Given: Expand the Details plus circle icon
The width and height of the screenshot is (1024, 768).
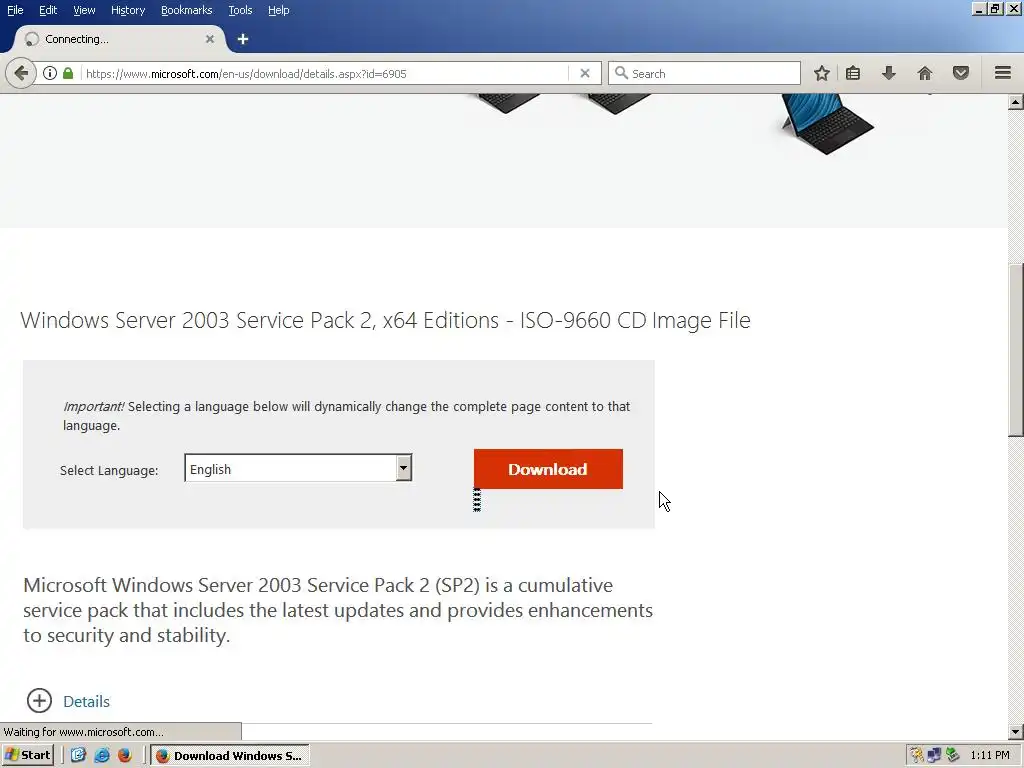Looking at the screenshot, I should (x=39, y=701).
